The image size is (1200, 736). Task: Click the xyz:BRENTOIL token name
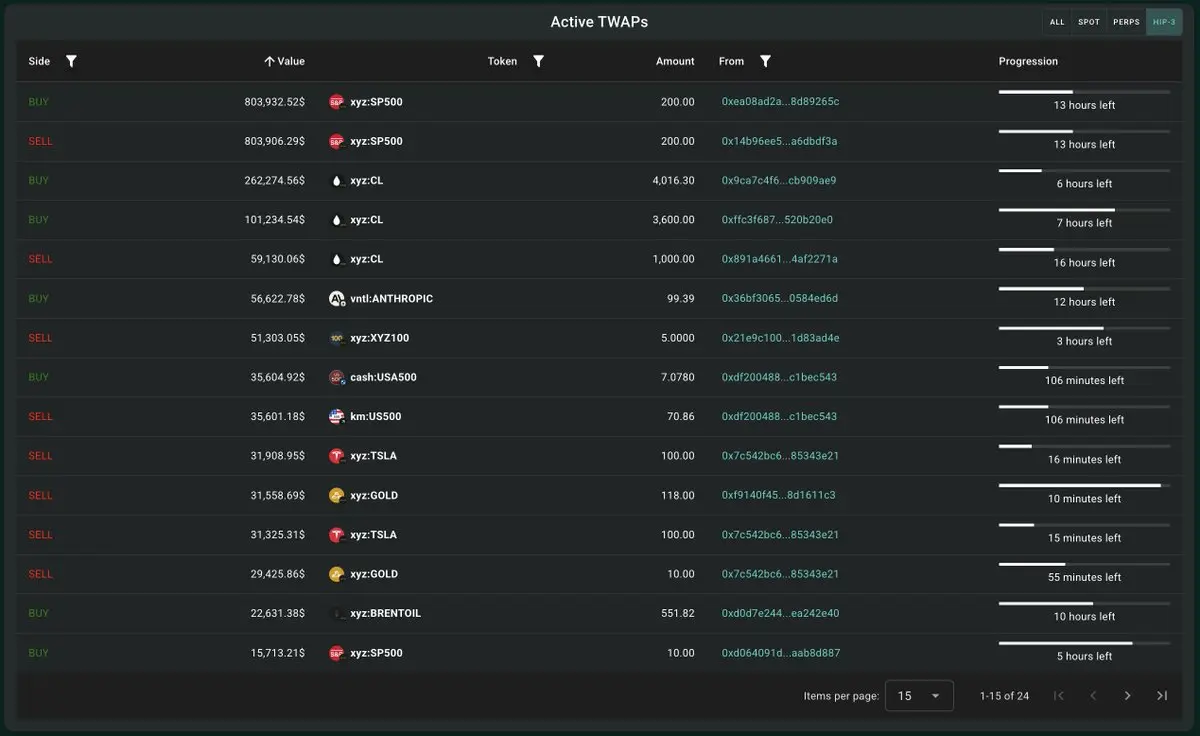click(x=385, y=613)
